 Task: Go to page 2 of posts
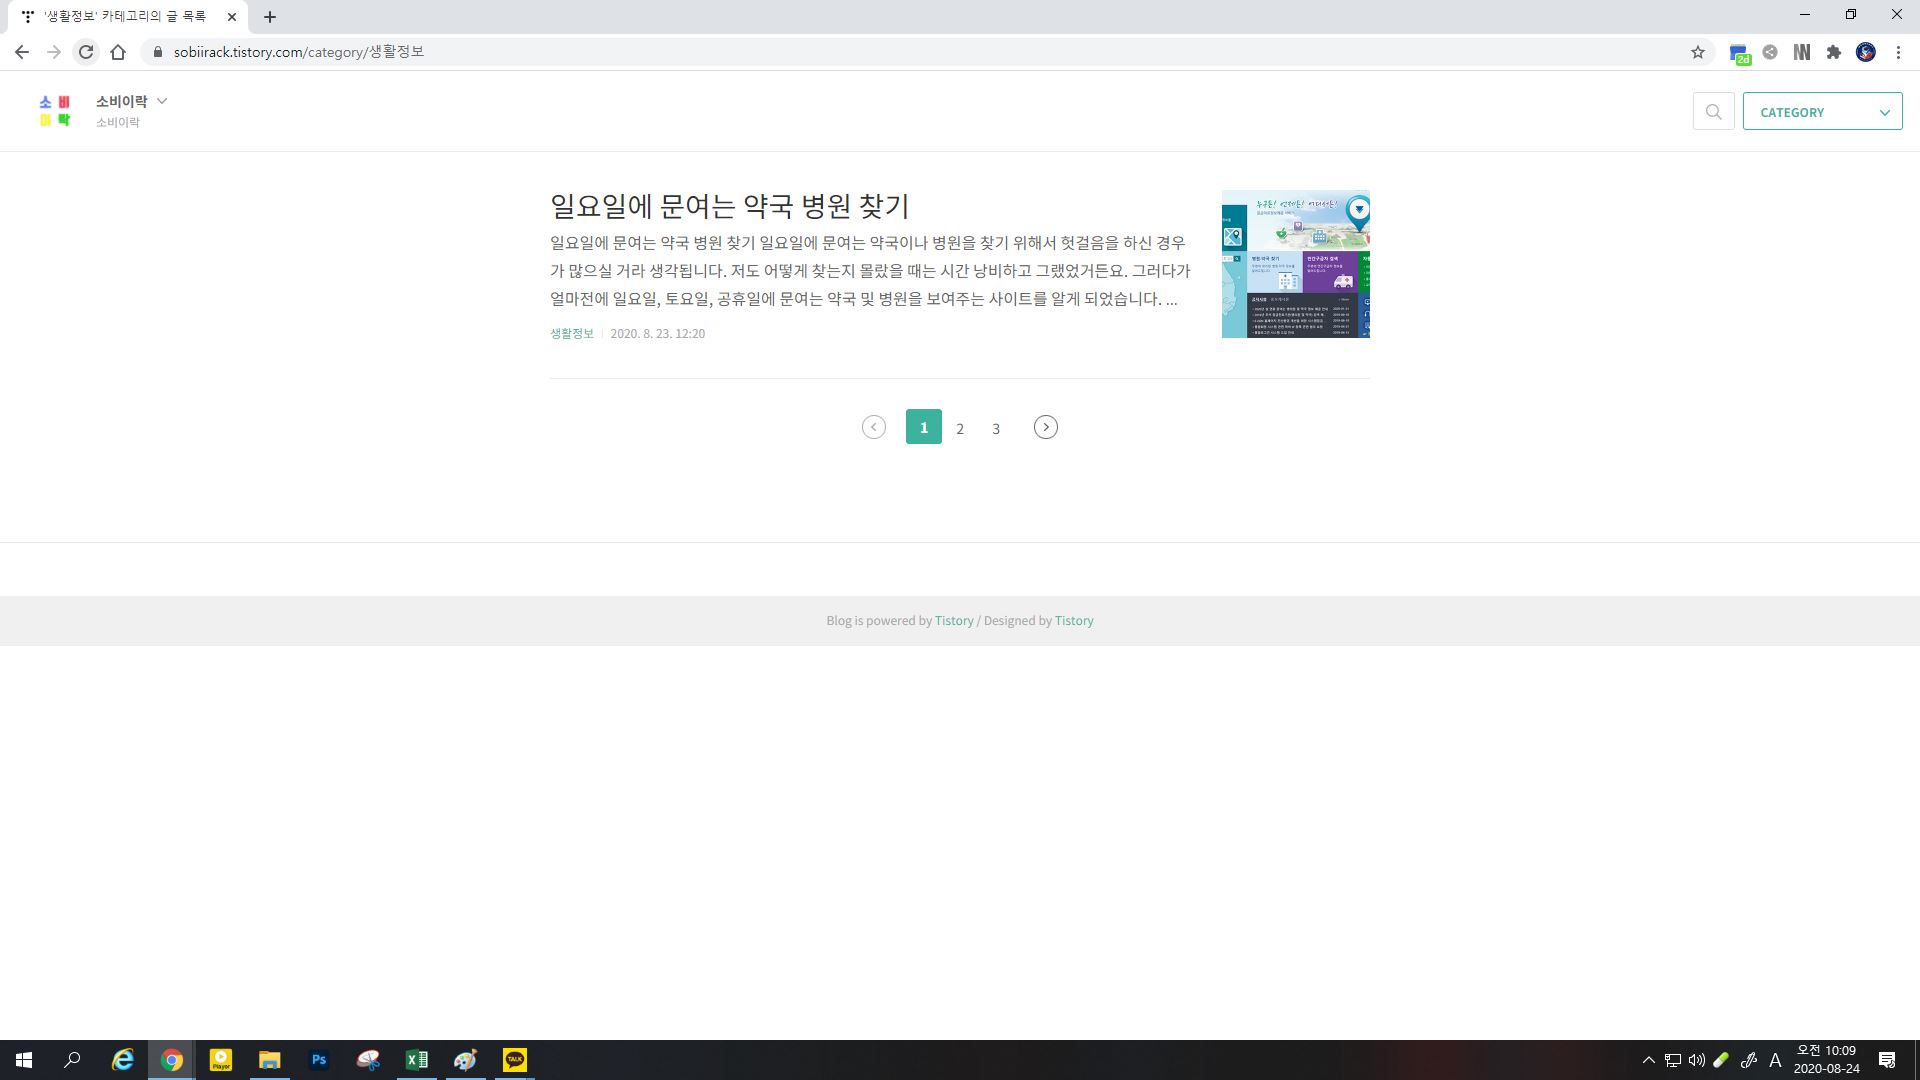pos(960,428)
